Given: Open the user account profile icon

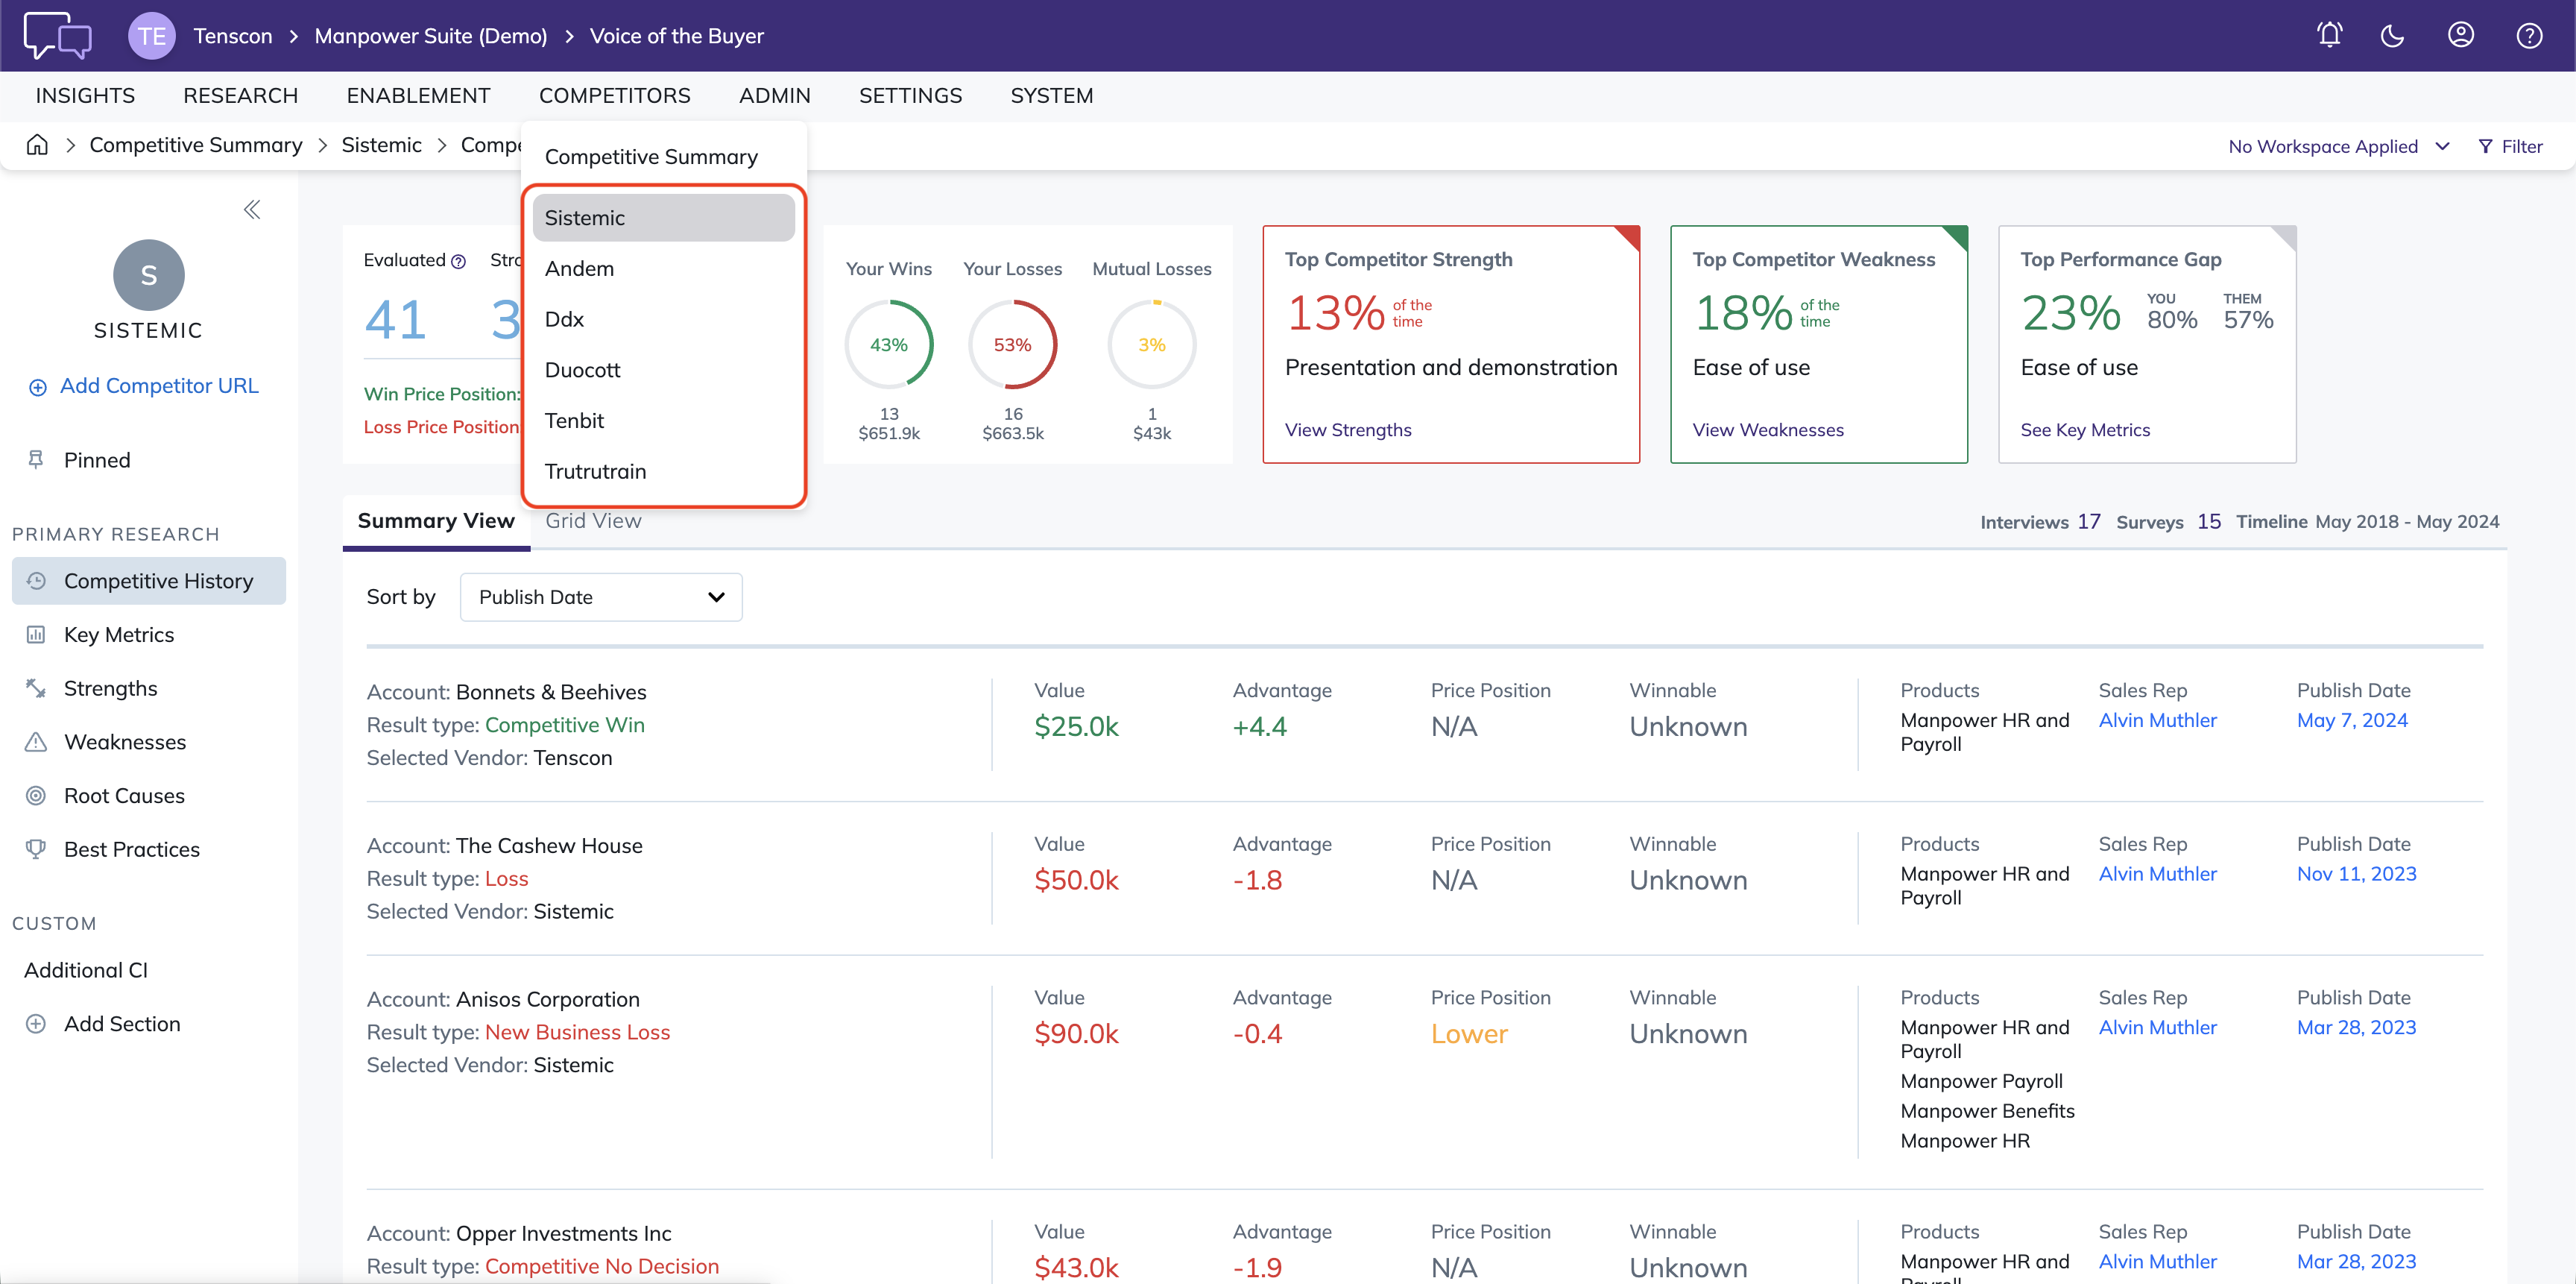Looking at the screenshot, I should [2460, 36].
